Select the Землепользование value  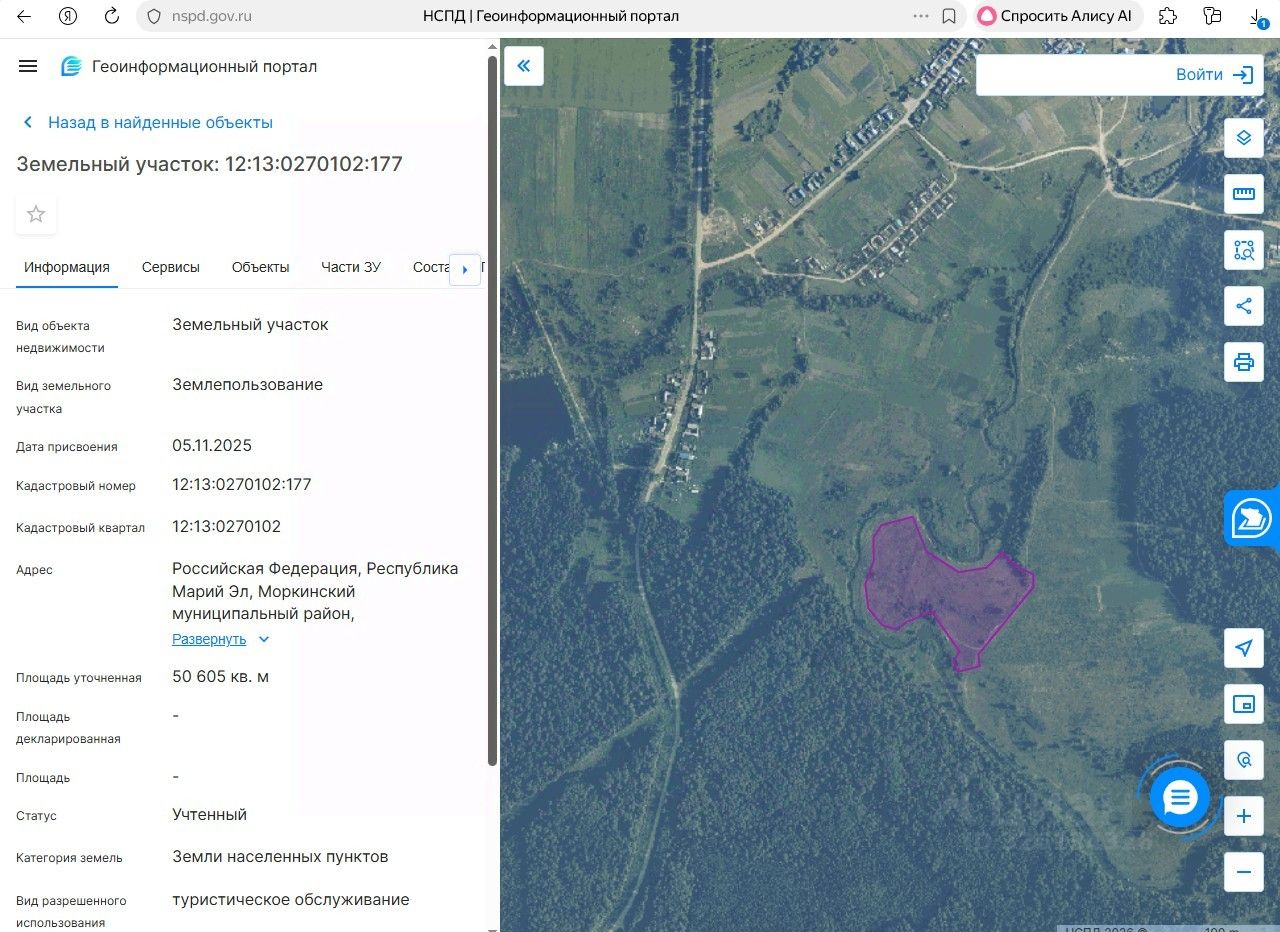click(248, 385)
